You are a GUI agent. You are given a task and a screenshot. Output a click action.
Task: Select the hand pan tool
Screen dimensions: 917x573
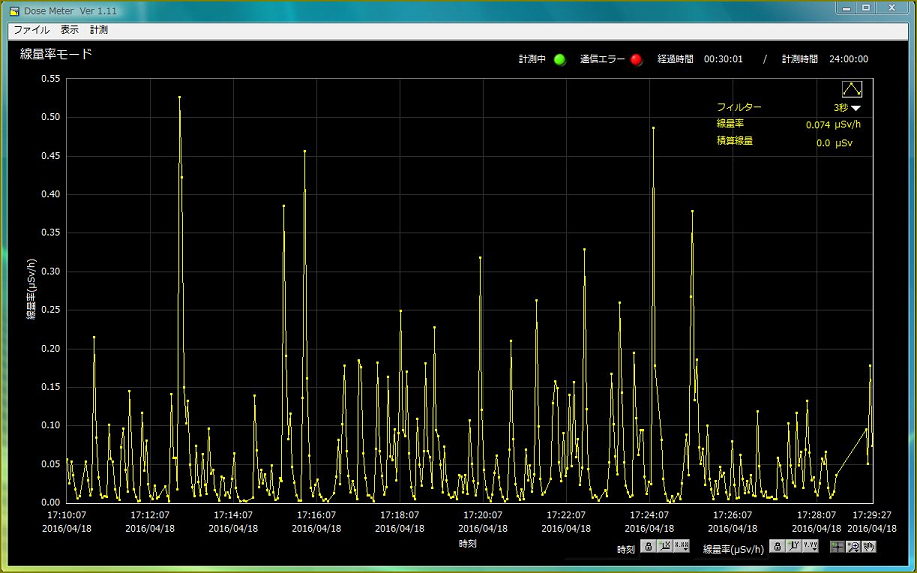(x=869, y=546)
